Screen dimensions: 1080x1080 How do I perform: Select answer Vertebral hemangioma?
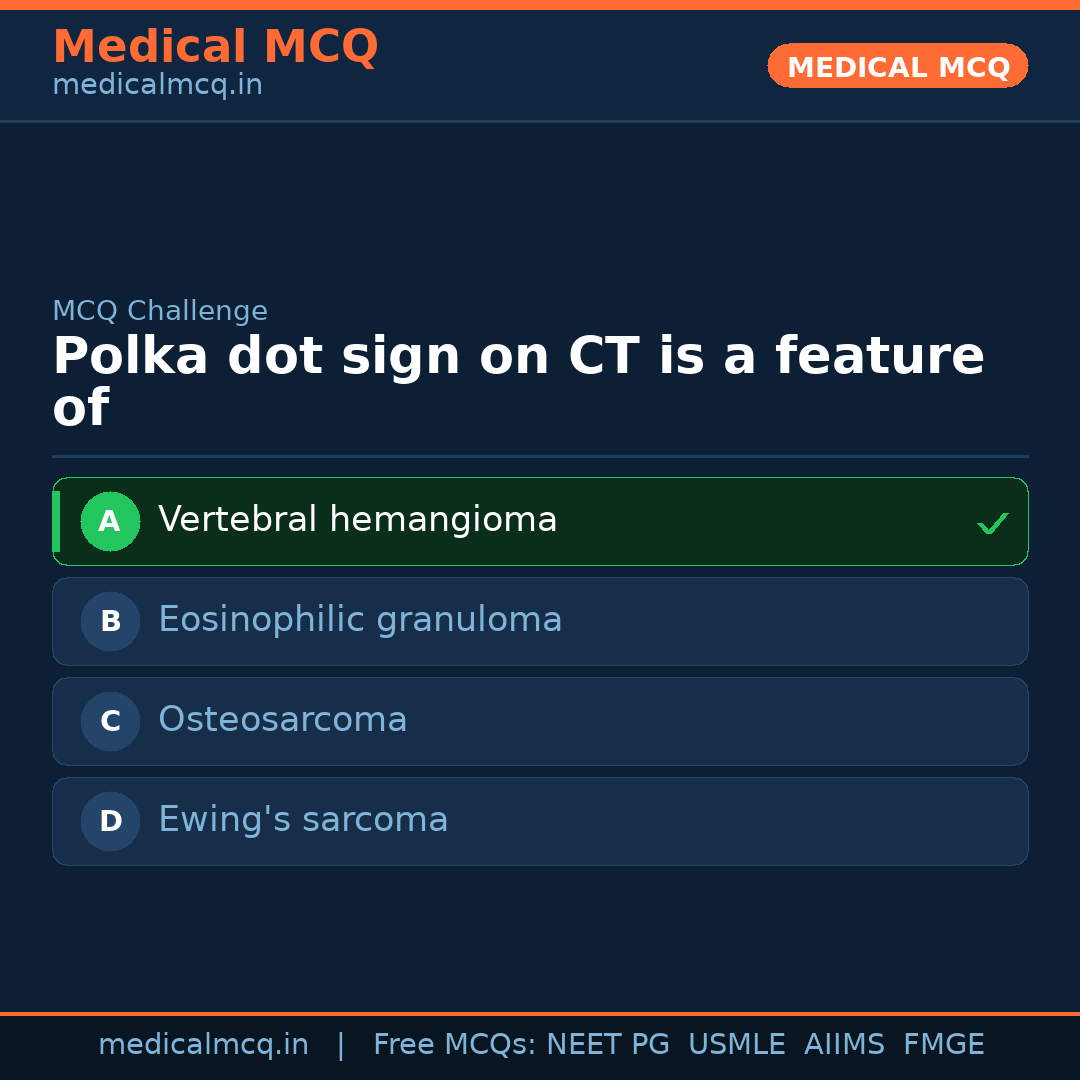coord(357,520)
